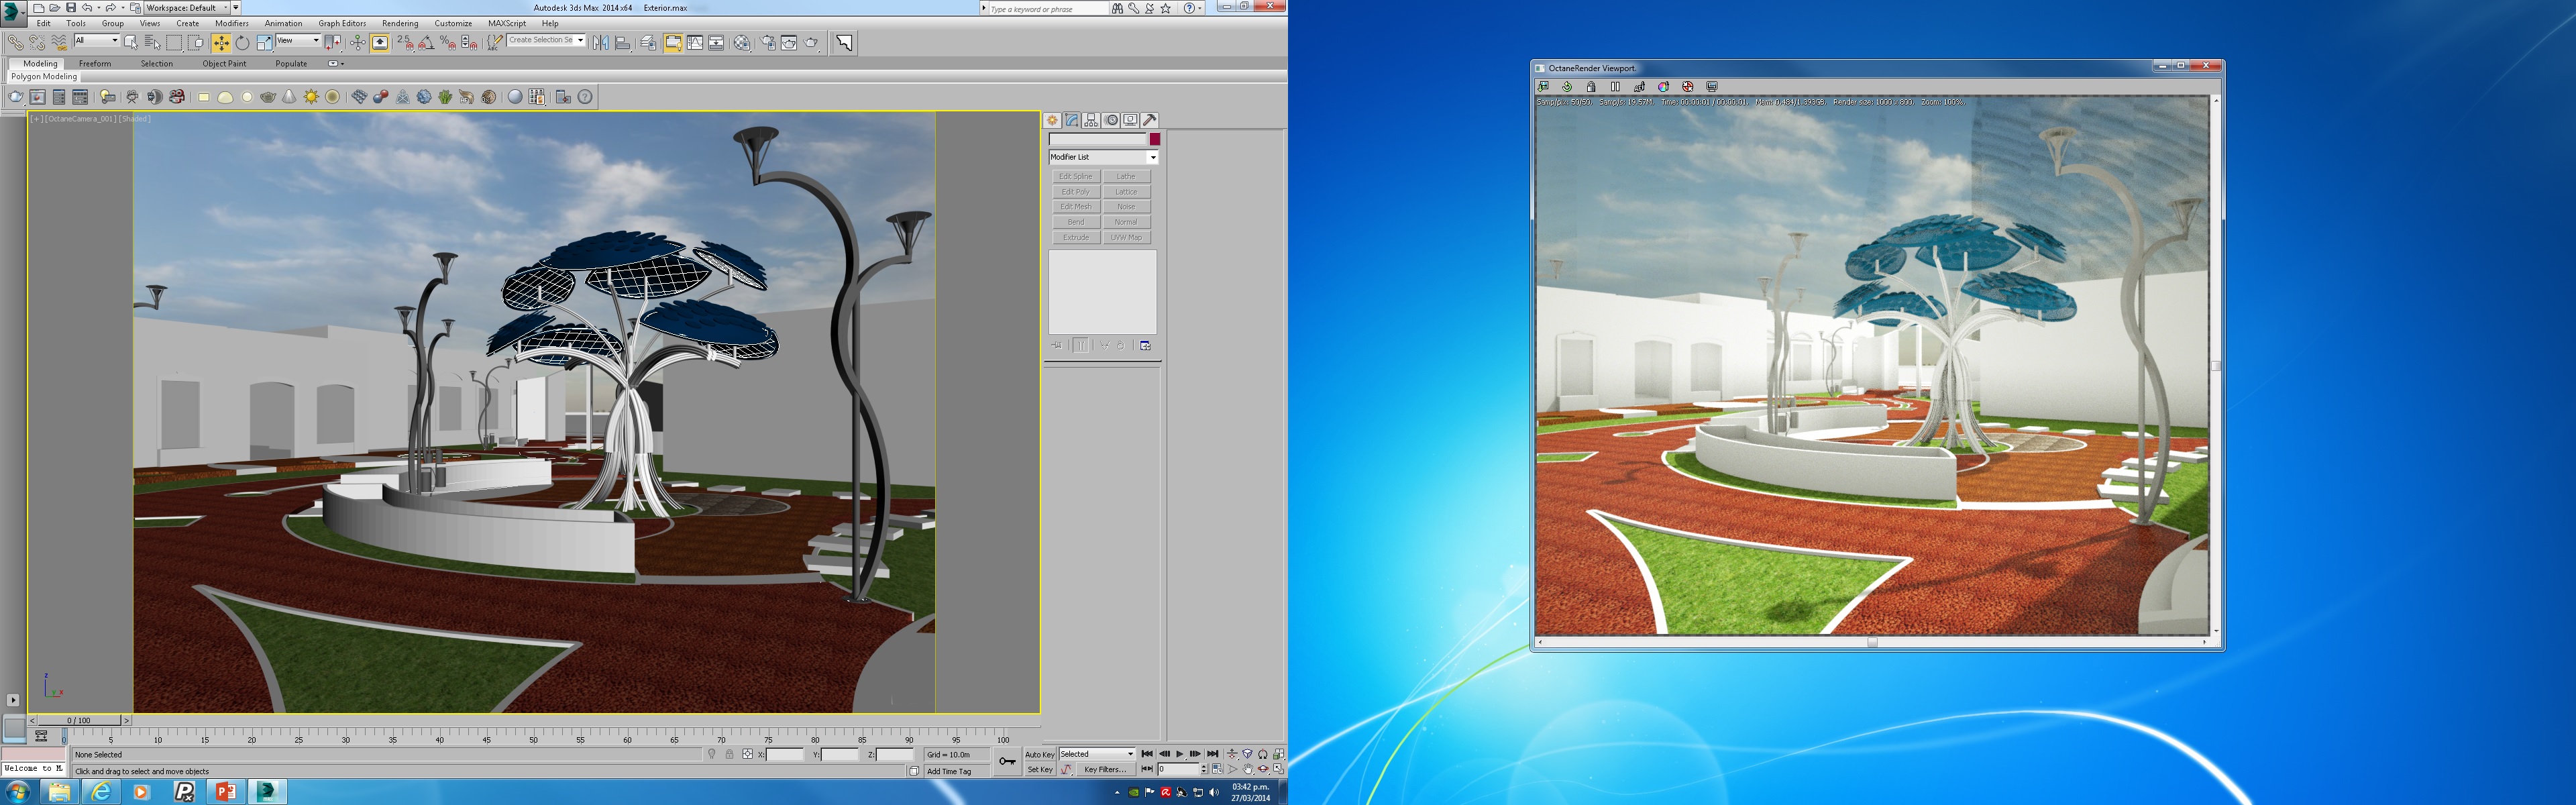Screen dimensions: 2576x805
Task: Click the object color swatch
Action: (1154, 139)
